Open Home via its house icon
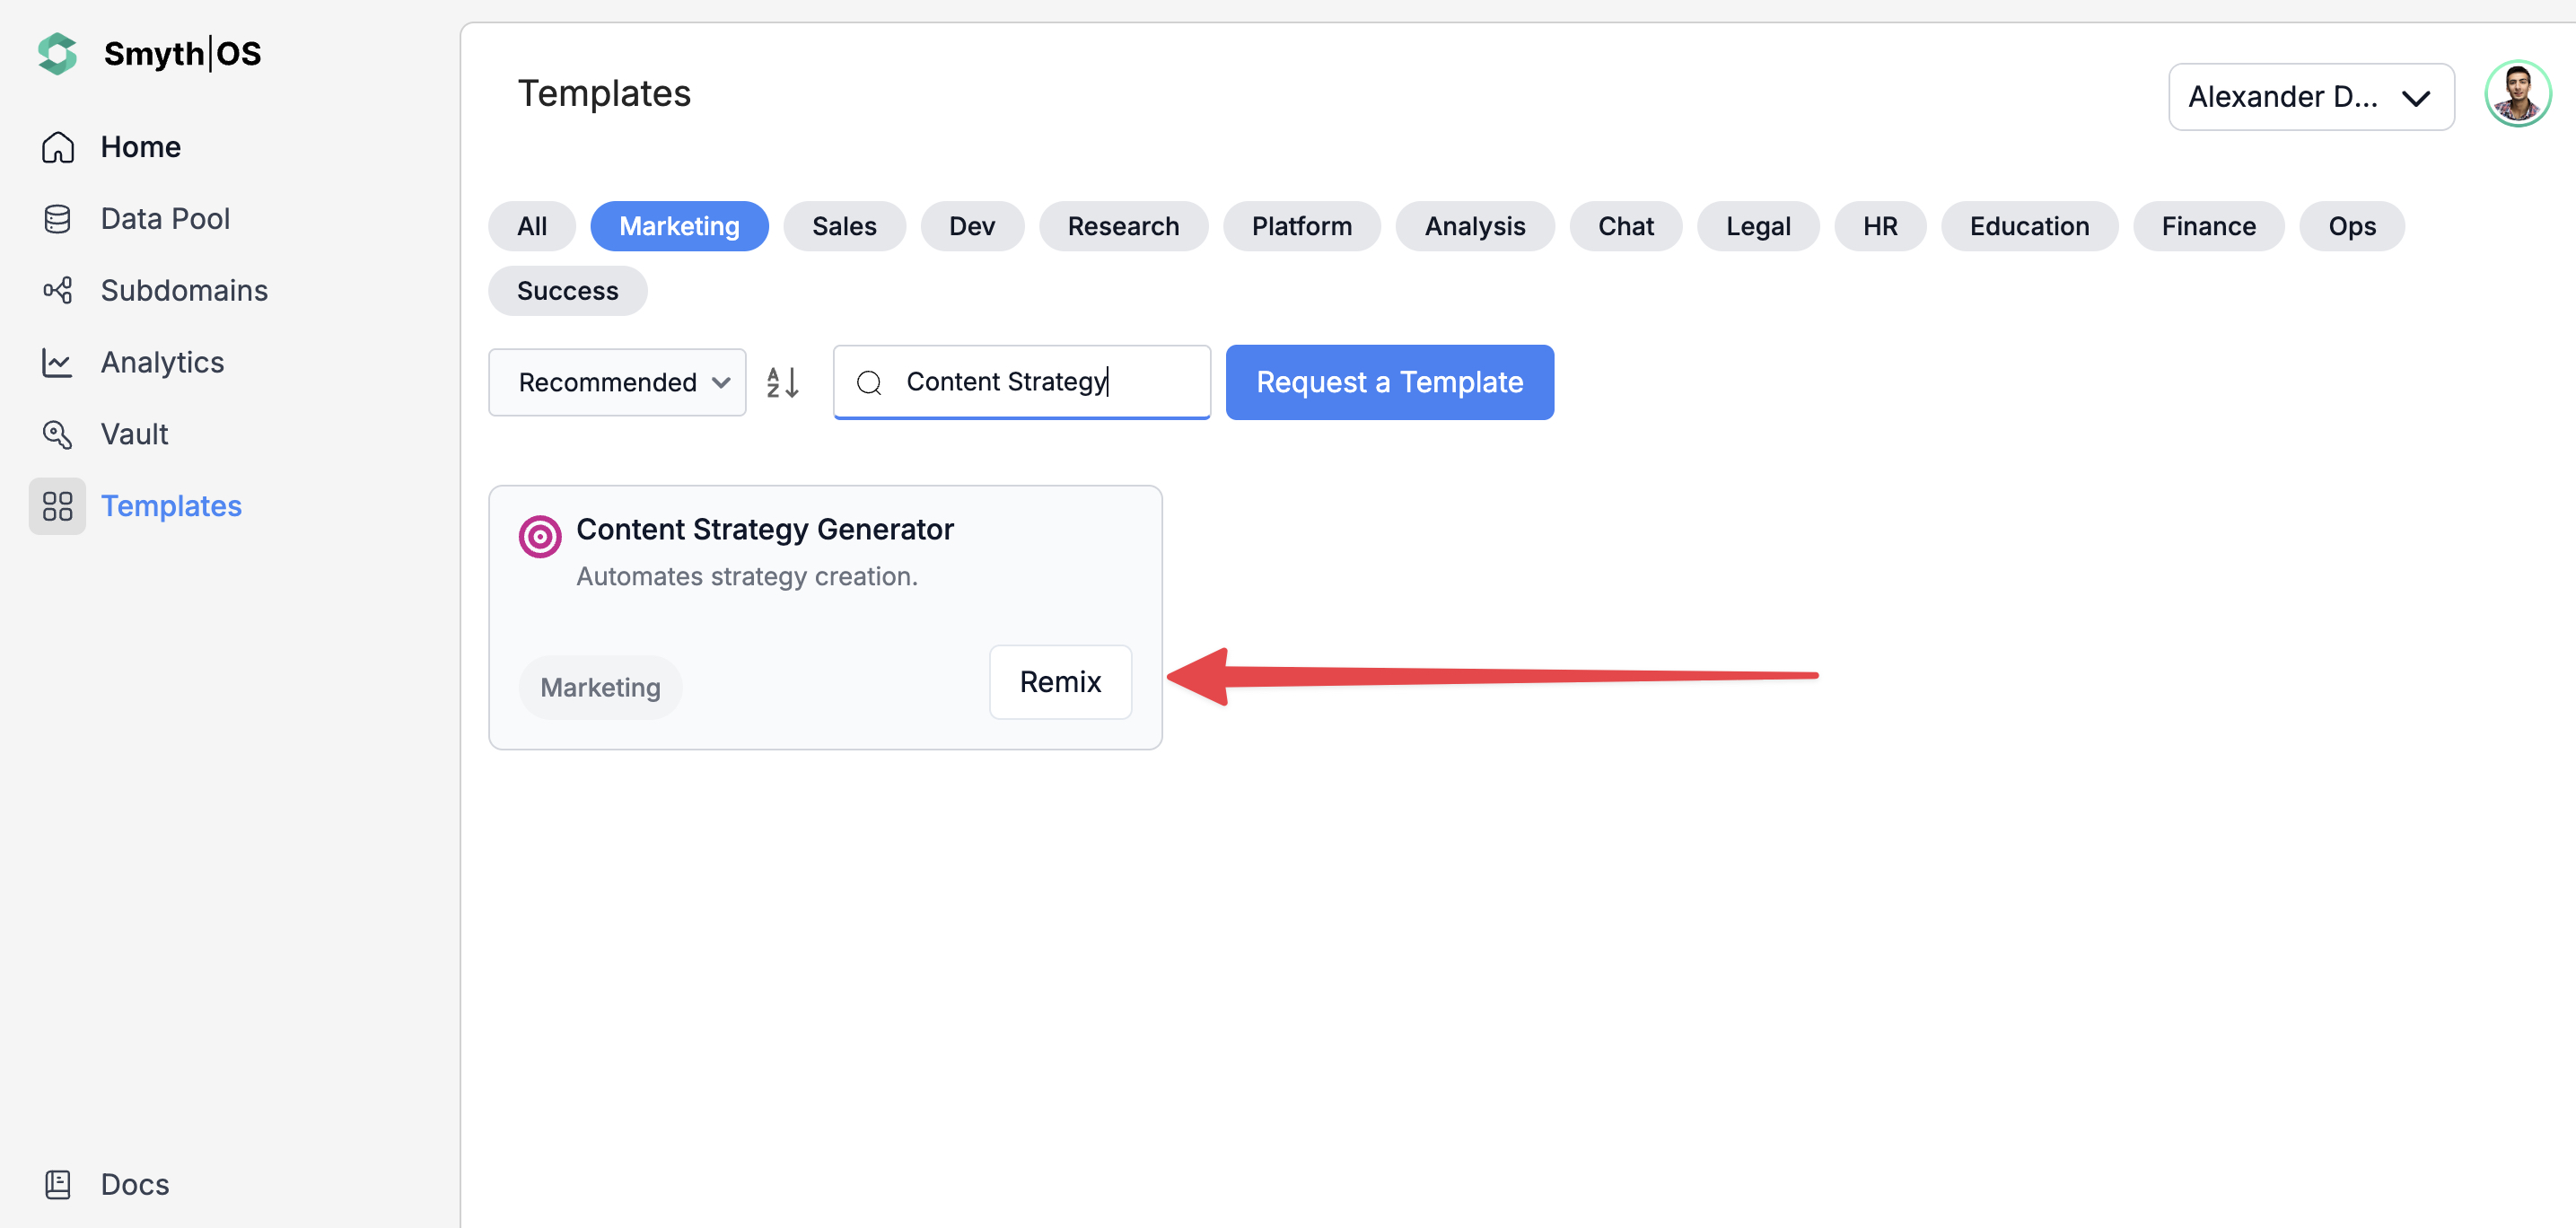Screen dimensions: 2576x1228 click(x=57, y=147)
